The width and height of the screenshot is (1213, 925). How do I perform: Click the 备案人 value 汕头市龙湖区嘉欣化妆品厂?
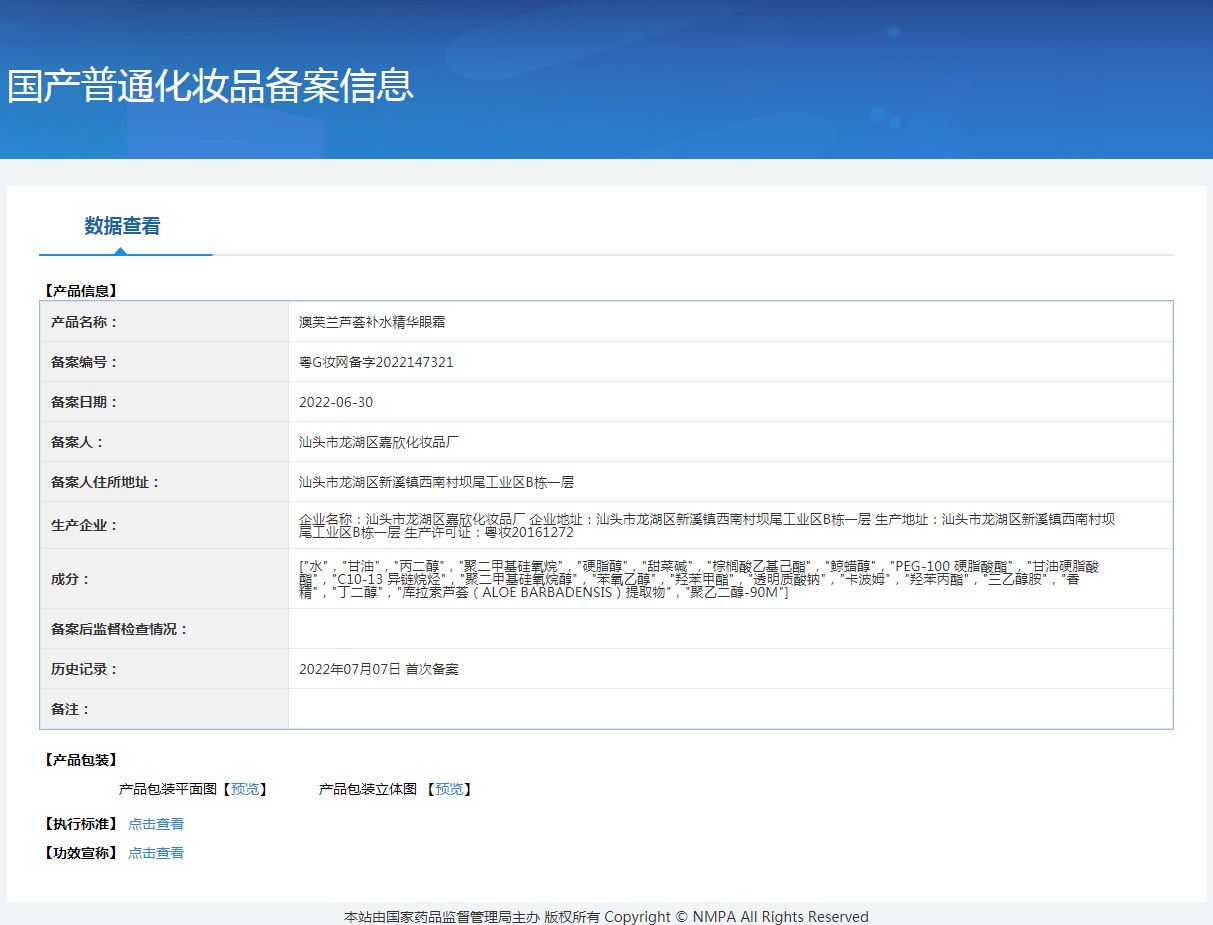click(x=379, y=442)
